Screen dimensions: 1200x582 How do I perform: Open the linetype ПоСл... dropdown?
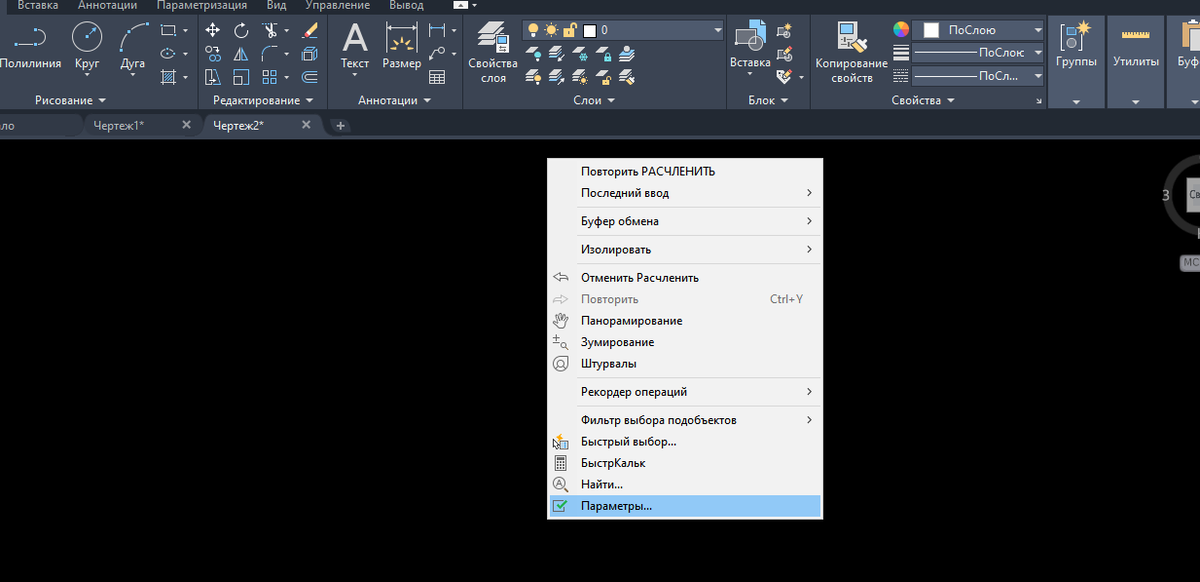pyautogui.click(x=1038, y=76)
